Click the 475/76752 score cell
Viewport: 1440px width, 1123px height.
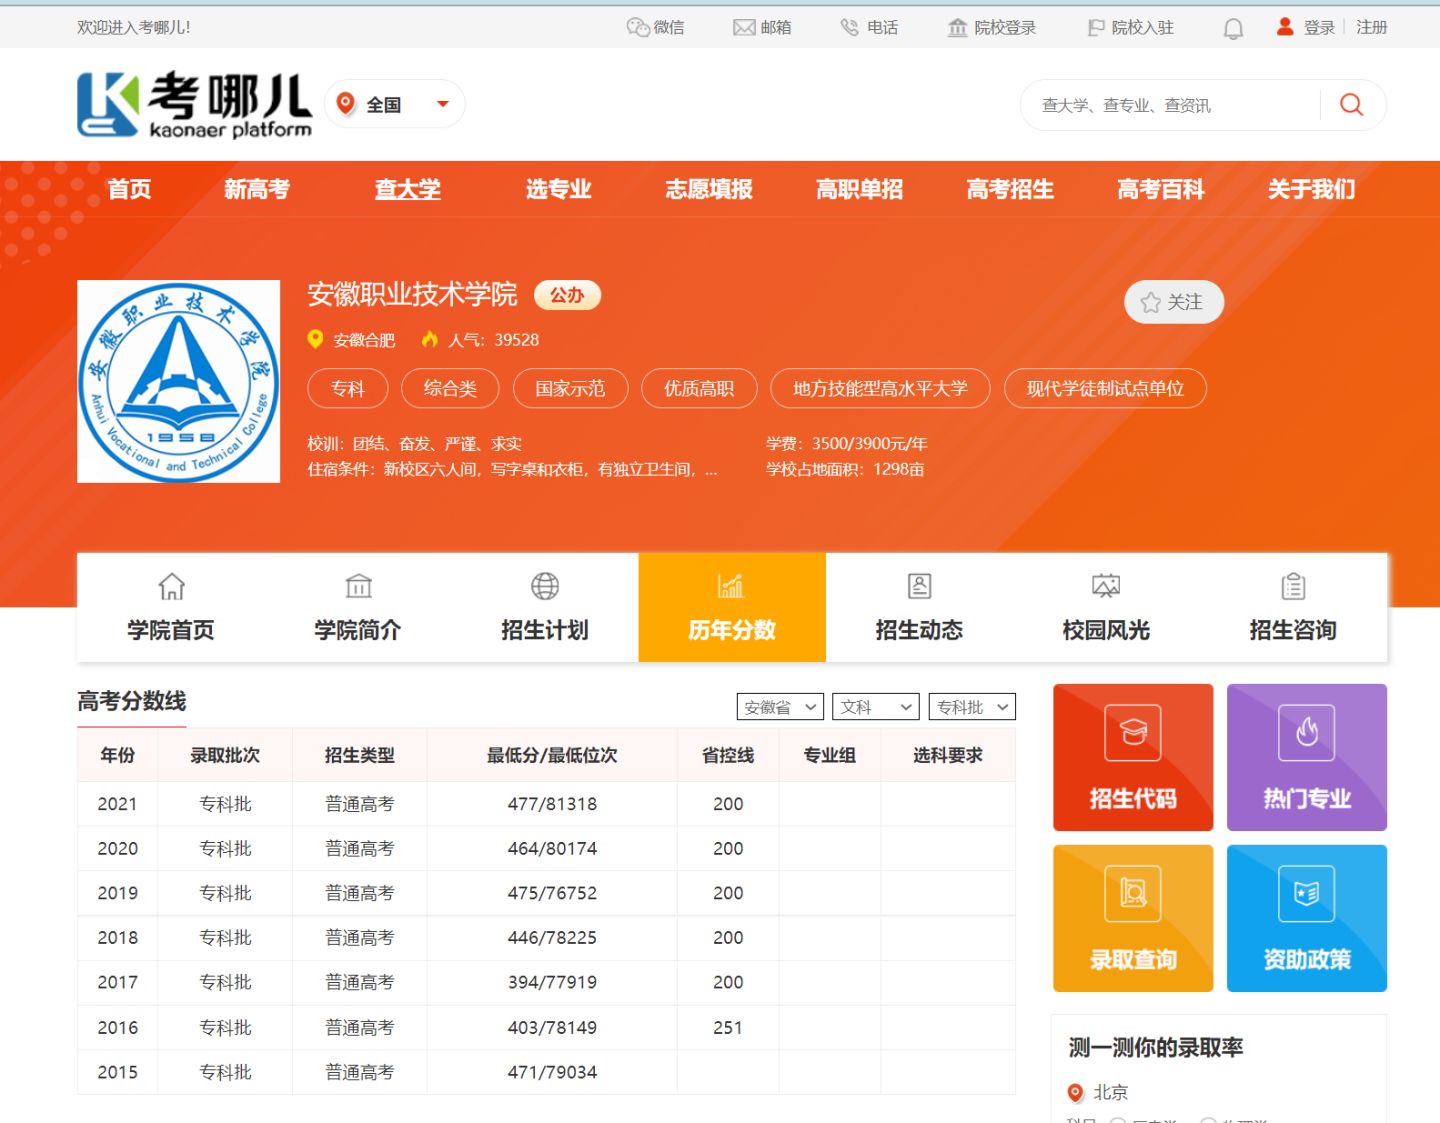552,893
